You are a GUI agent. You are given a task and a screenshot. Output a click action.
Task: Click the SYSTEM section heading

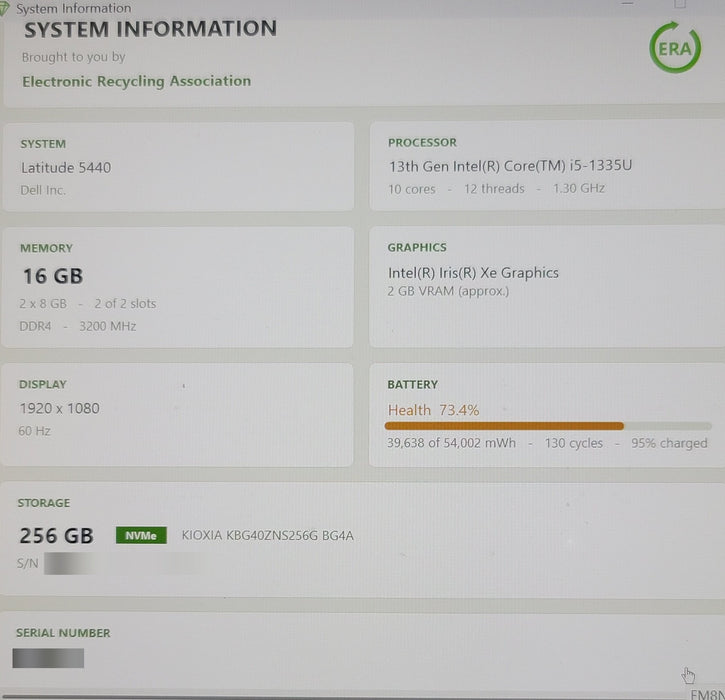(x=43, y=144)
